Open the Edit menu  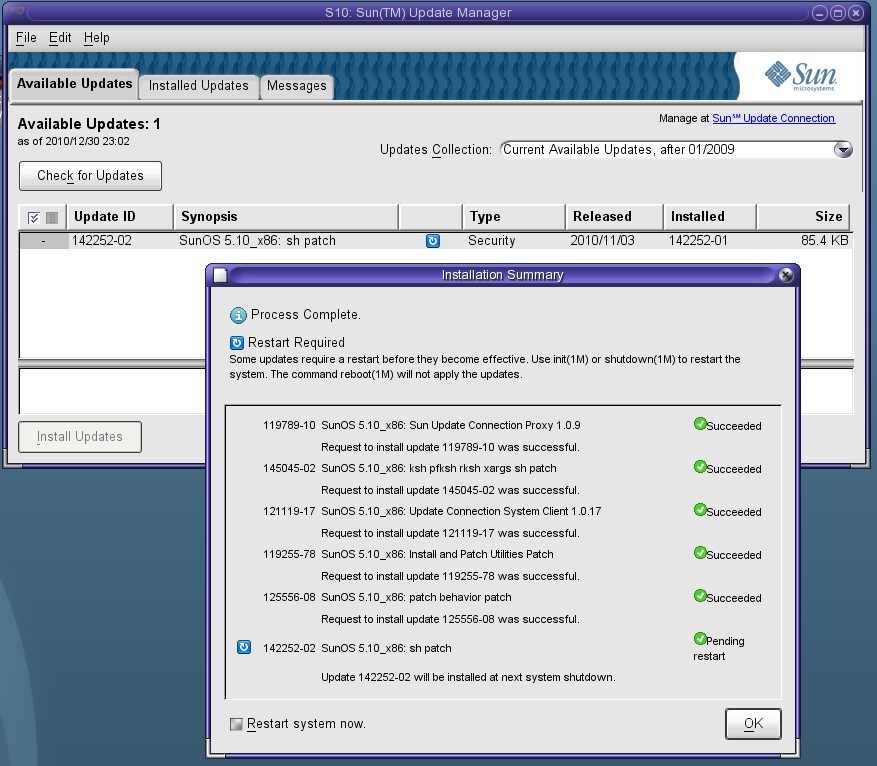coord(60,37)
